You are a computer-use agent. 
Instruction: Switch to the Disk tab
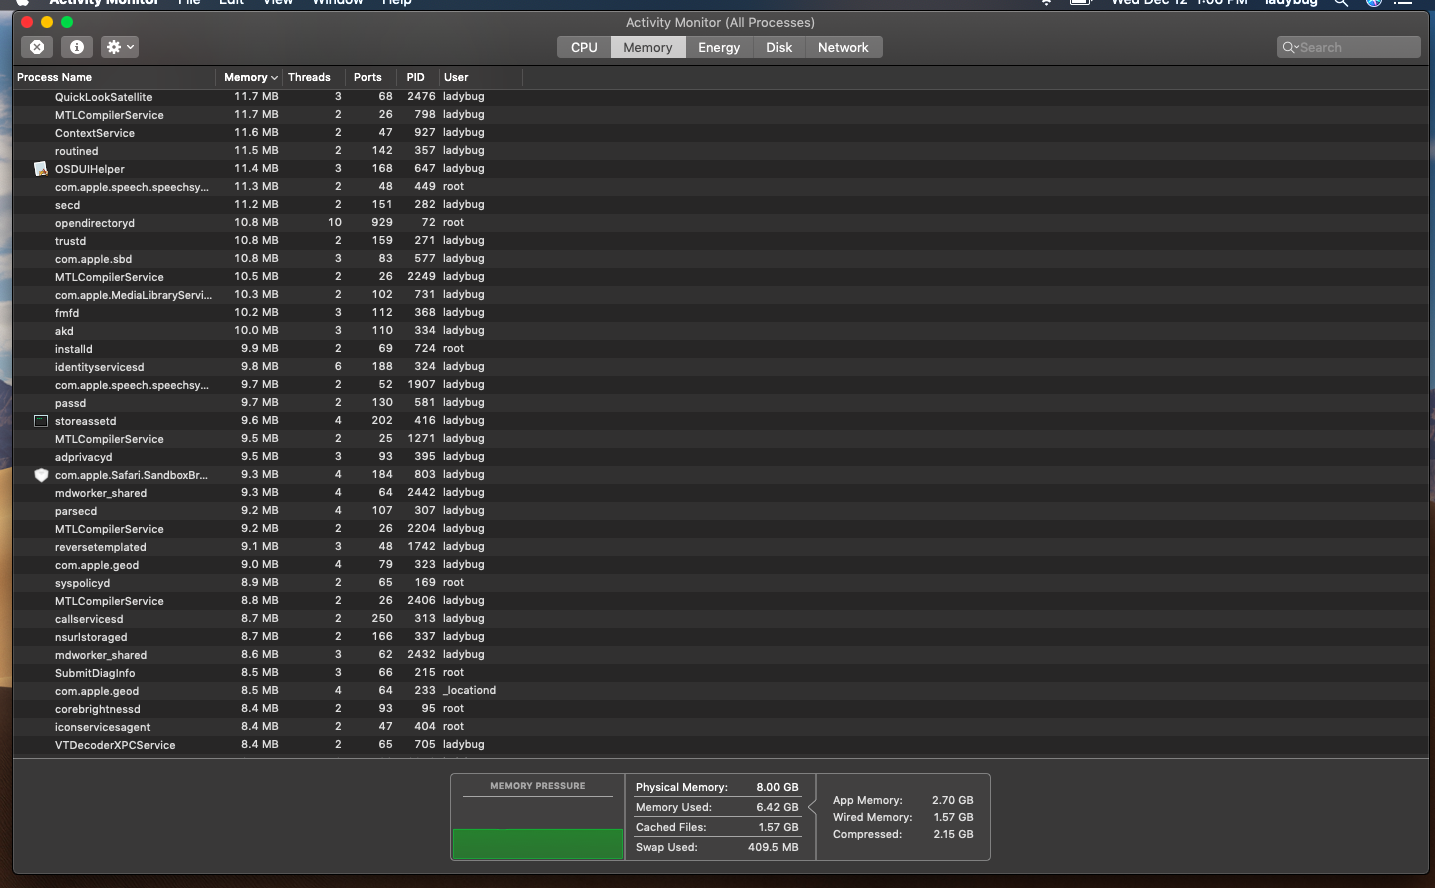[779, 47]
